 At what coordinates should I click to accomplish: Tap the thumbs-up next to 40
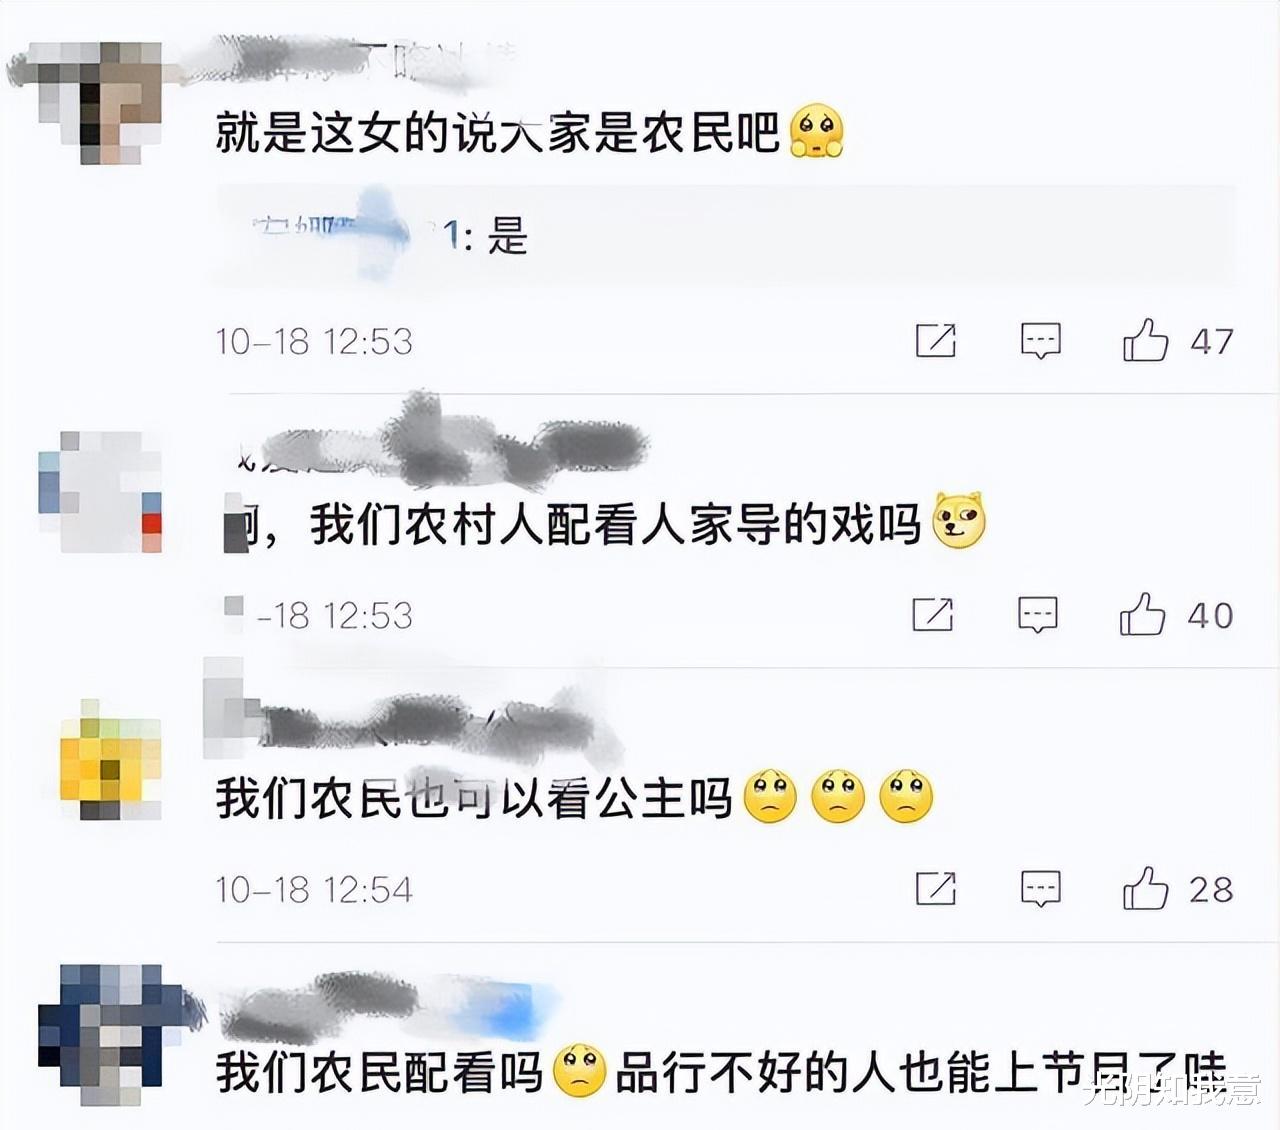(x=1142, y=614)
